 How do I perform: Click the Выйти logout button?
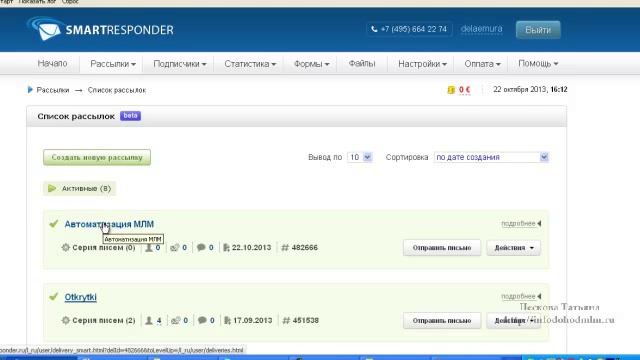pos(538,30)
